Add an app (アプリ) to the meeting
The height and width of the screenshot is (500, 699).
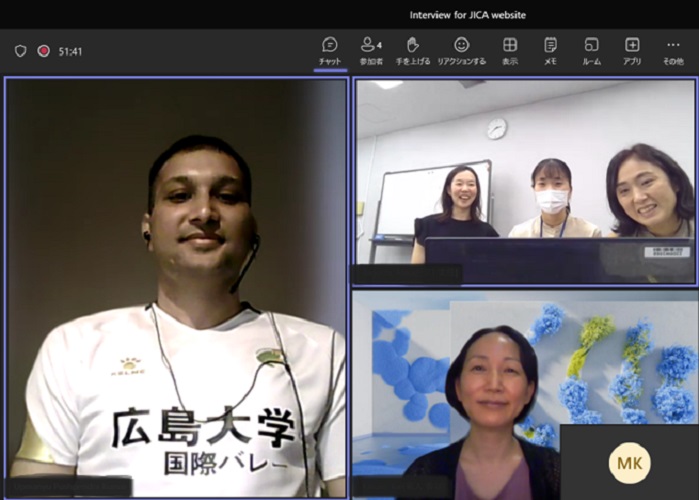point(632,50)
